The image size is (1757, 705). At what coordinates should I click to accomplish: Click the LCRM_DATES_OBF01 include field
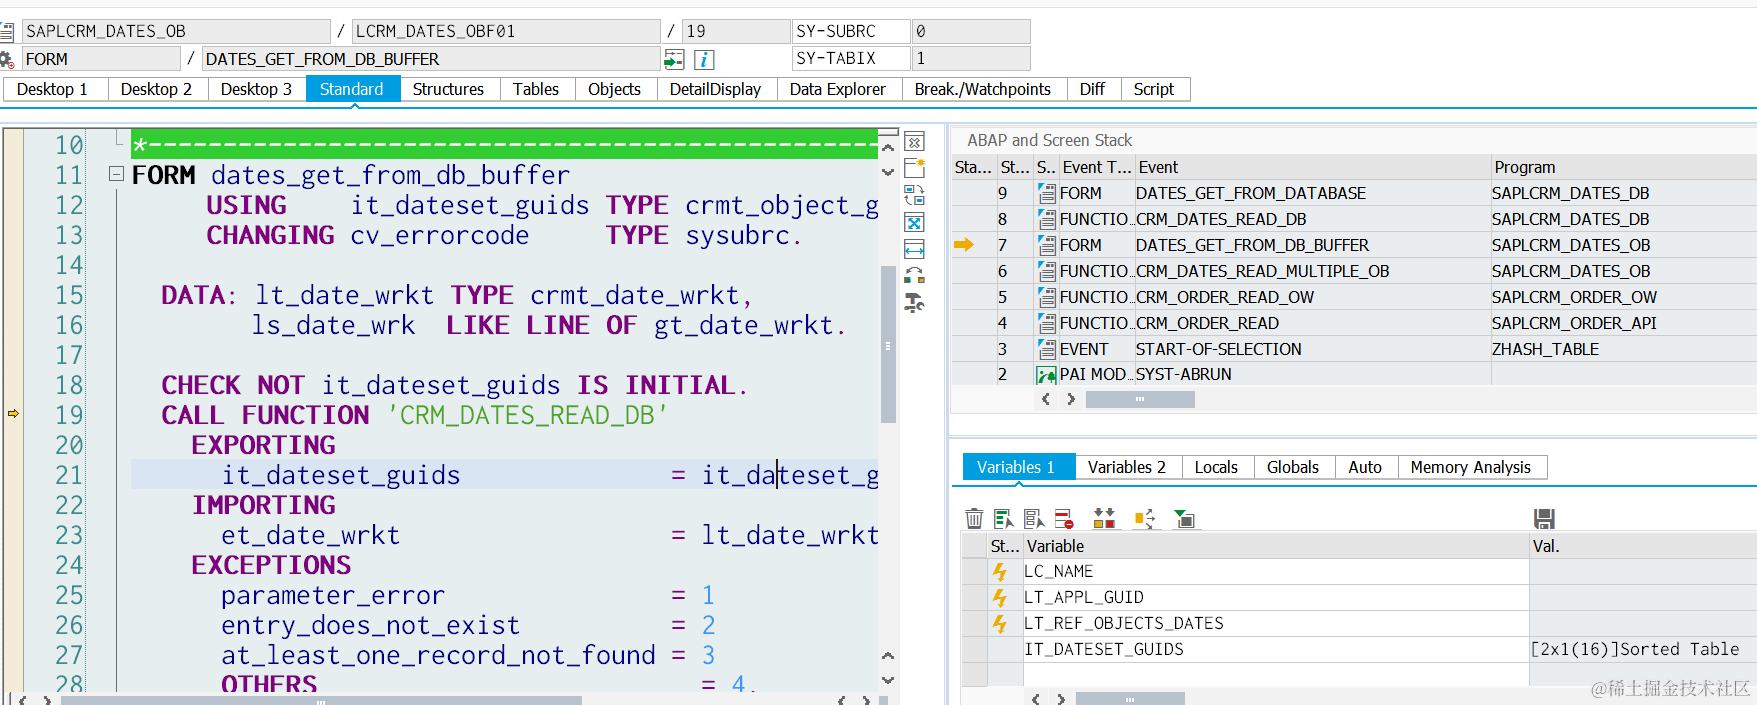click(x=506, y=32)
